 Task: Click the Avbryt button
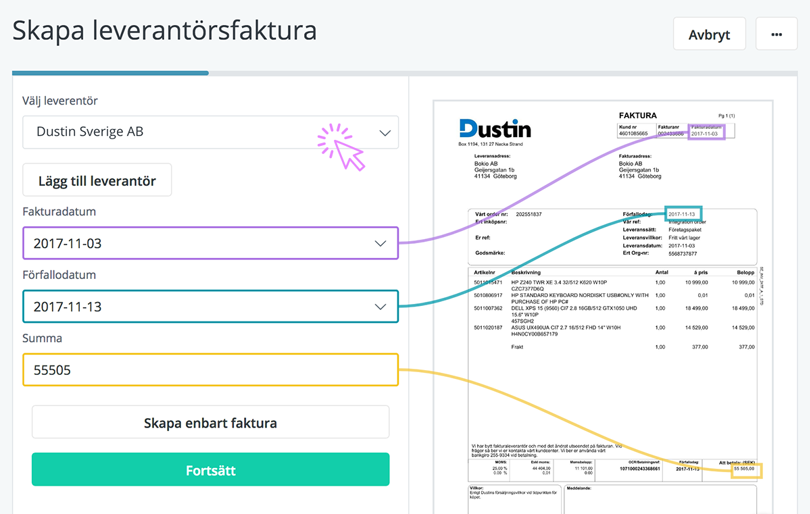[x=709, y=35]
